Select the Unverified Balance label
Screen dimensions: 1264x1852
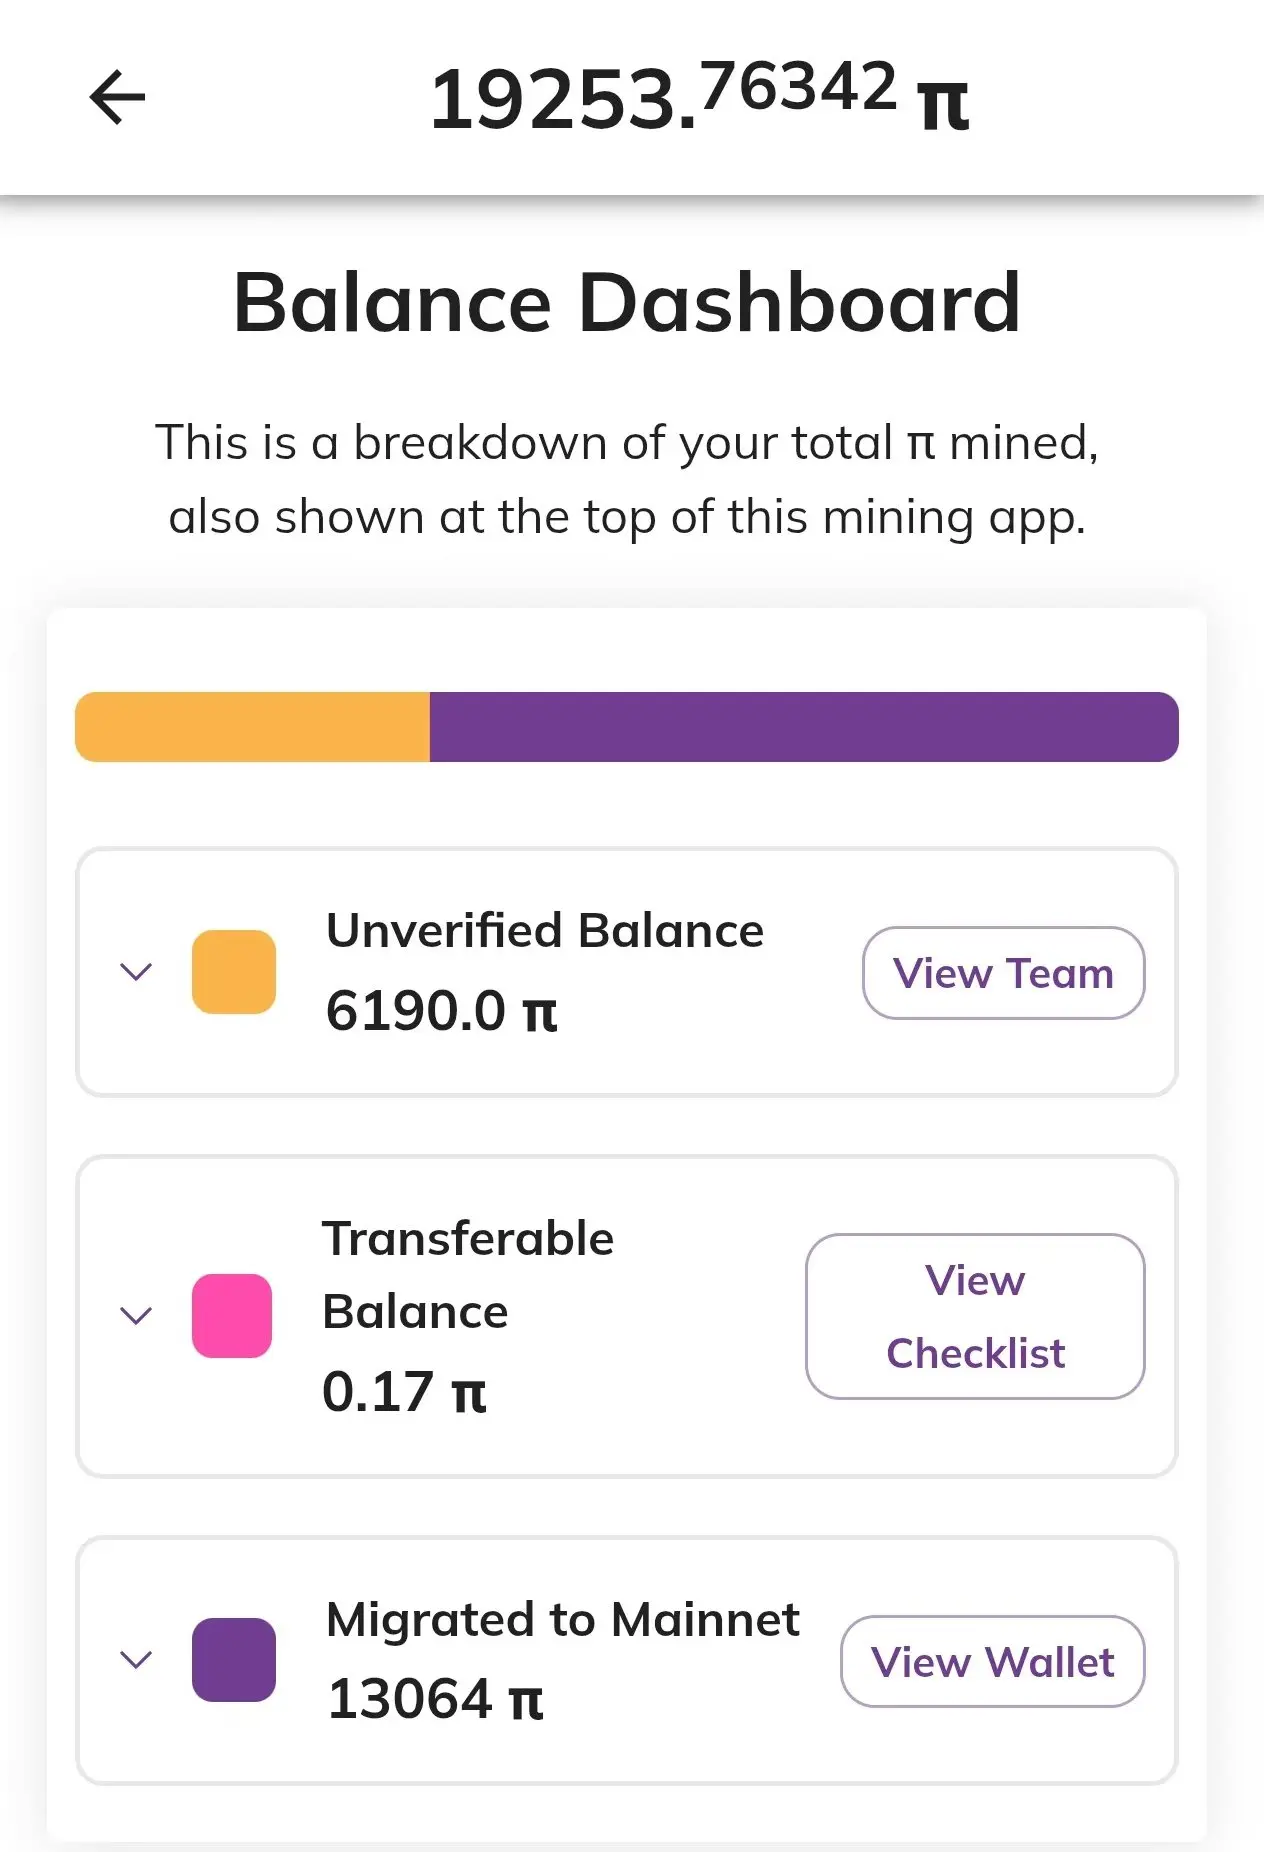pyautogui.click(x=545, y=930)
